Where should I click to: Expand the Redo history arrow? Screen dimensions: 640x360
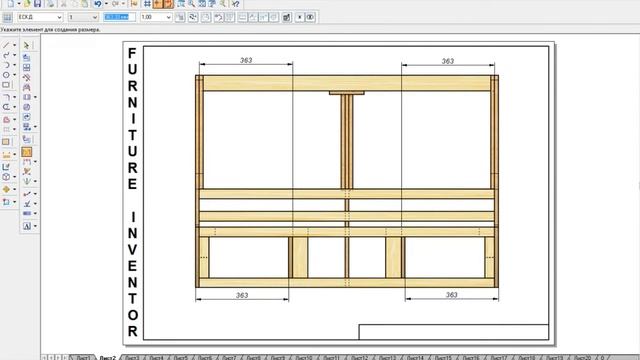123,4
